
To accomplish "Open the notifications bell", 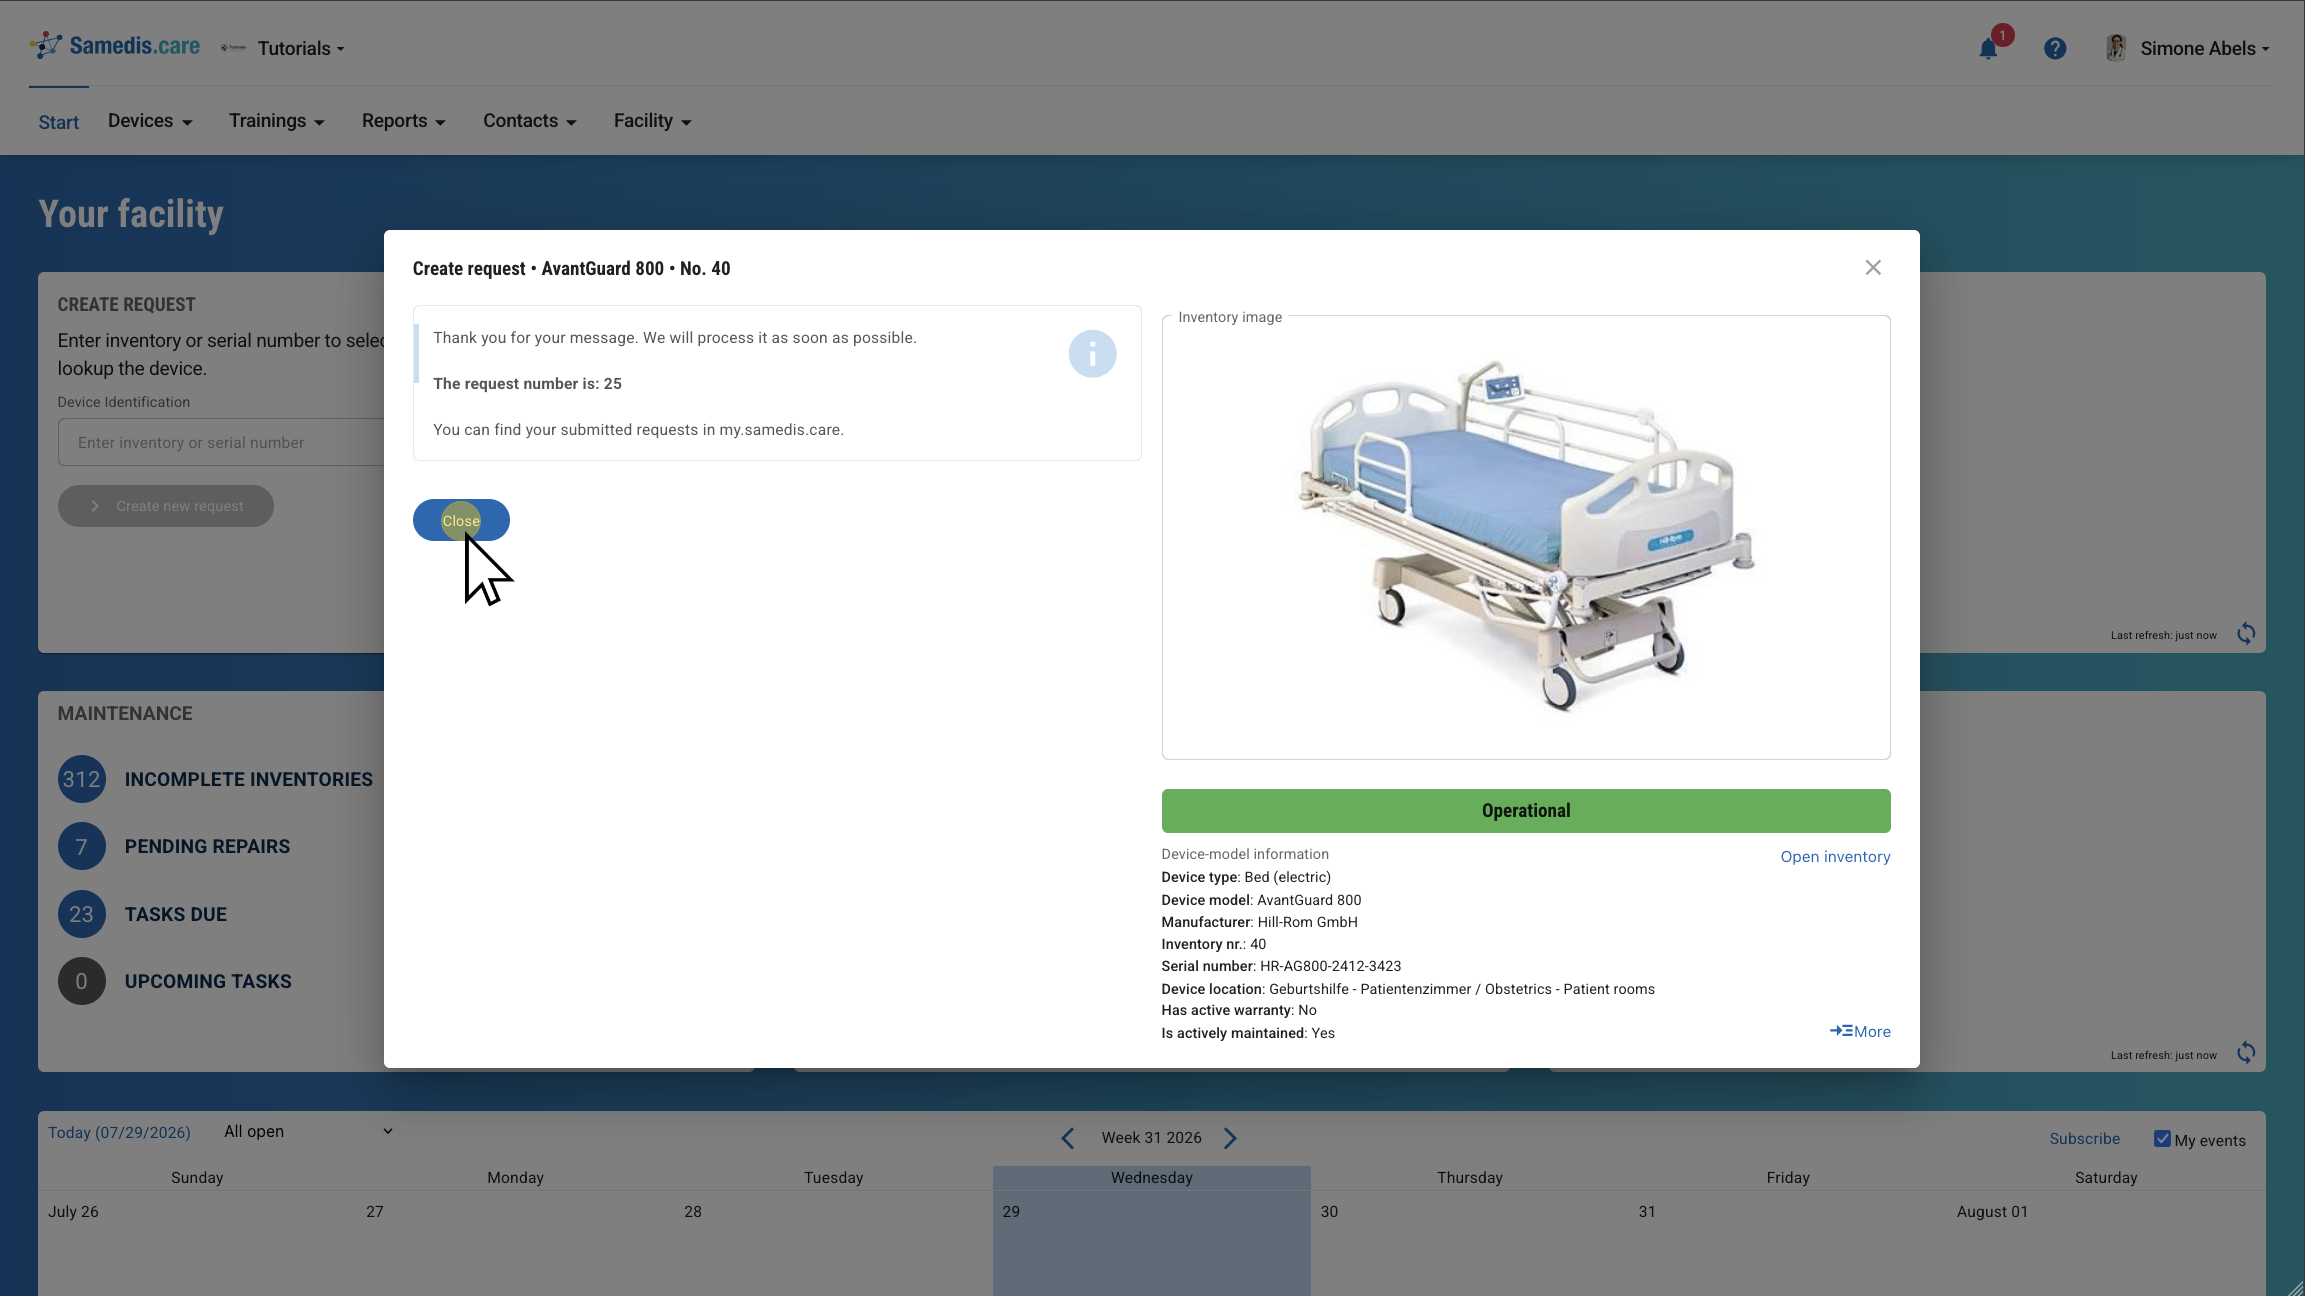I will tap(1988, 49).
